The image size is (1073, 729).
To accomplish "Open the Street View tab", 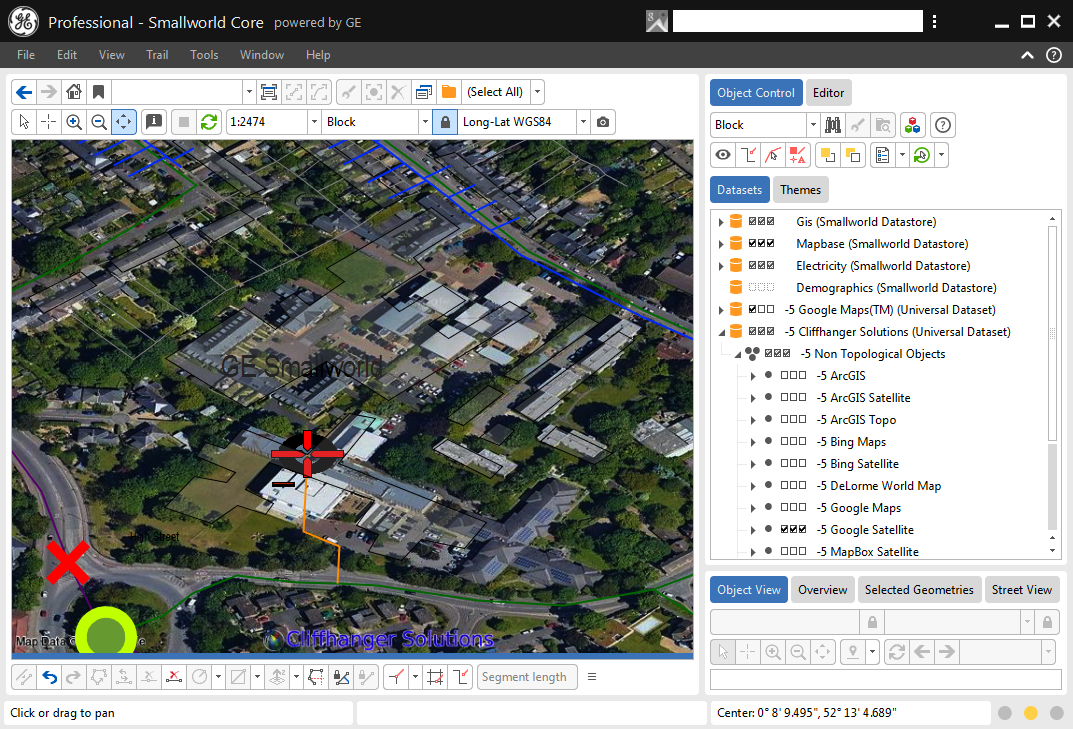I will click(1022, 589).
